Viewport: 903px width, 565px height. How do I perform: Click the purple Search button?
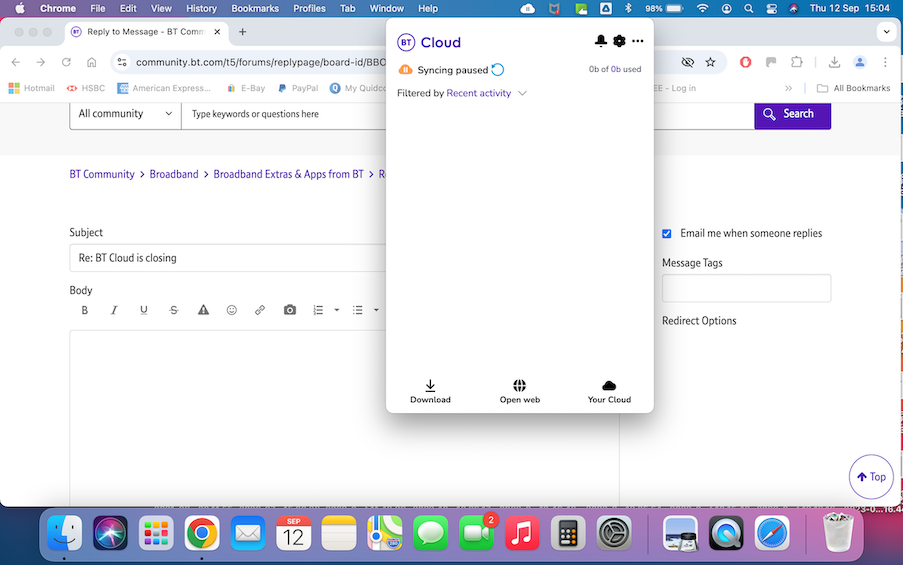tap(792, 114)
